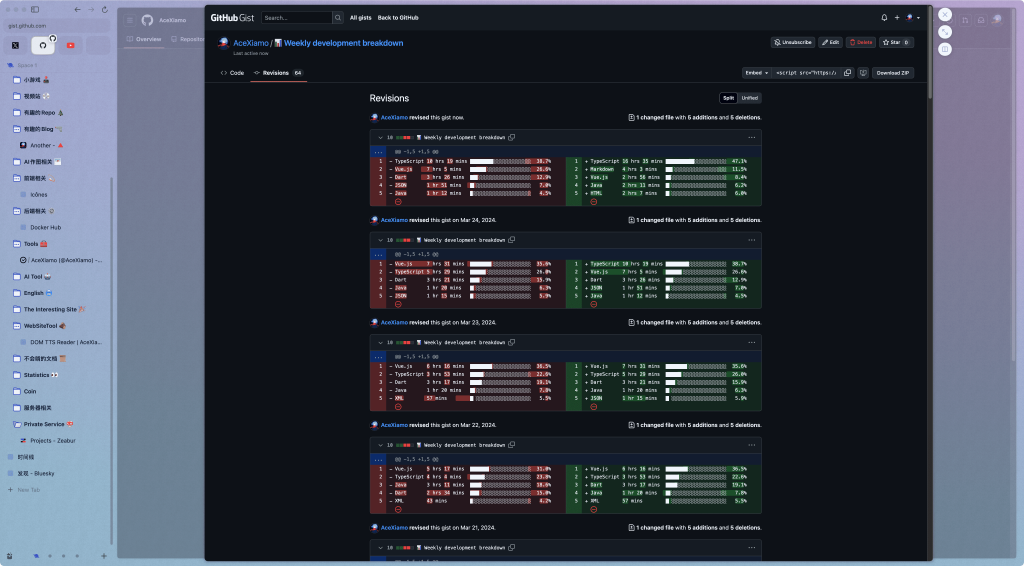Viewport: 1024px width, 566px height.
Task: Open the Revisions tab
Action: coord(275,73)
